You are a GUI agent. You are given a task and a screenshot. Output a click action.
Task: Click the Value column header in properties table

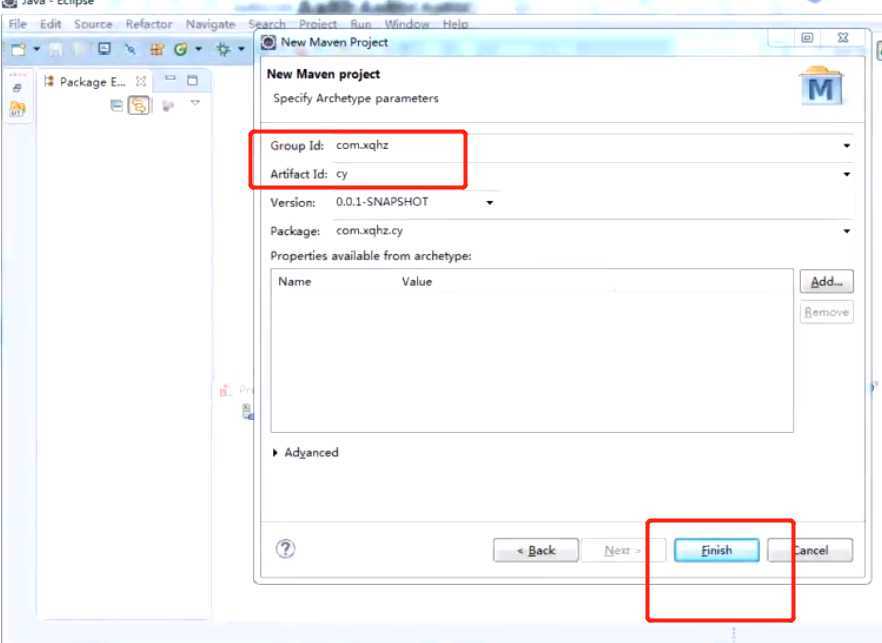(417, 282)
